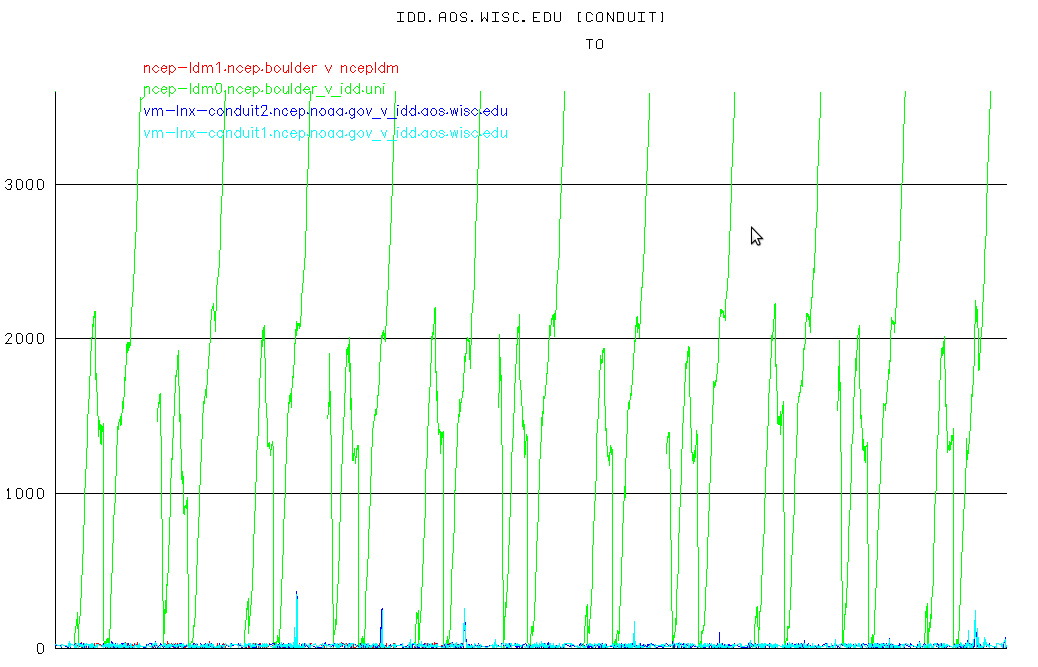Click the 0 y-axis label
The image size is (1038, 667).
point(40,648)
